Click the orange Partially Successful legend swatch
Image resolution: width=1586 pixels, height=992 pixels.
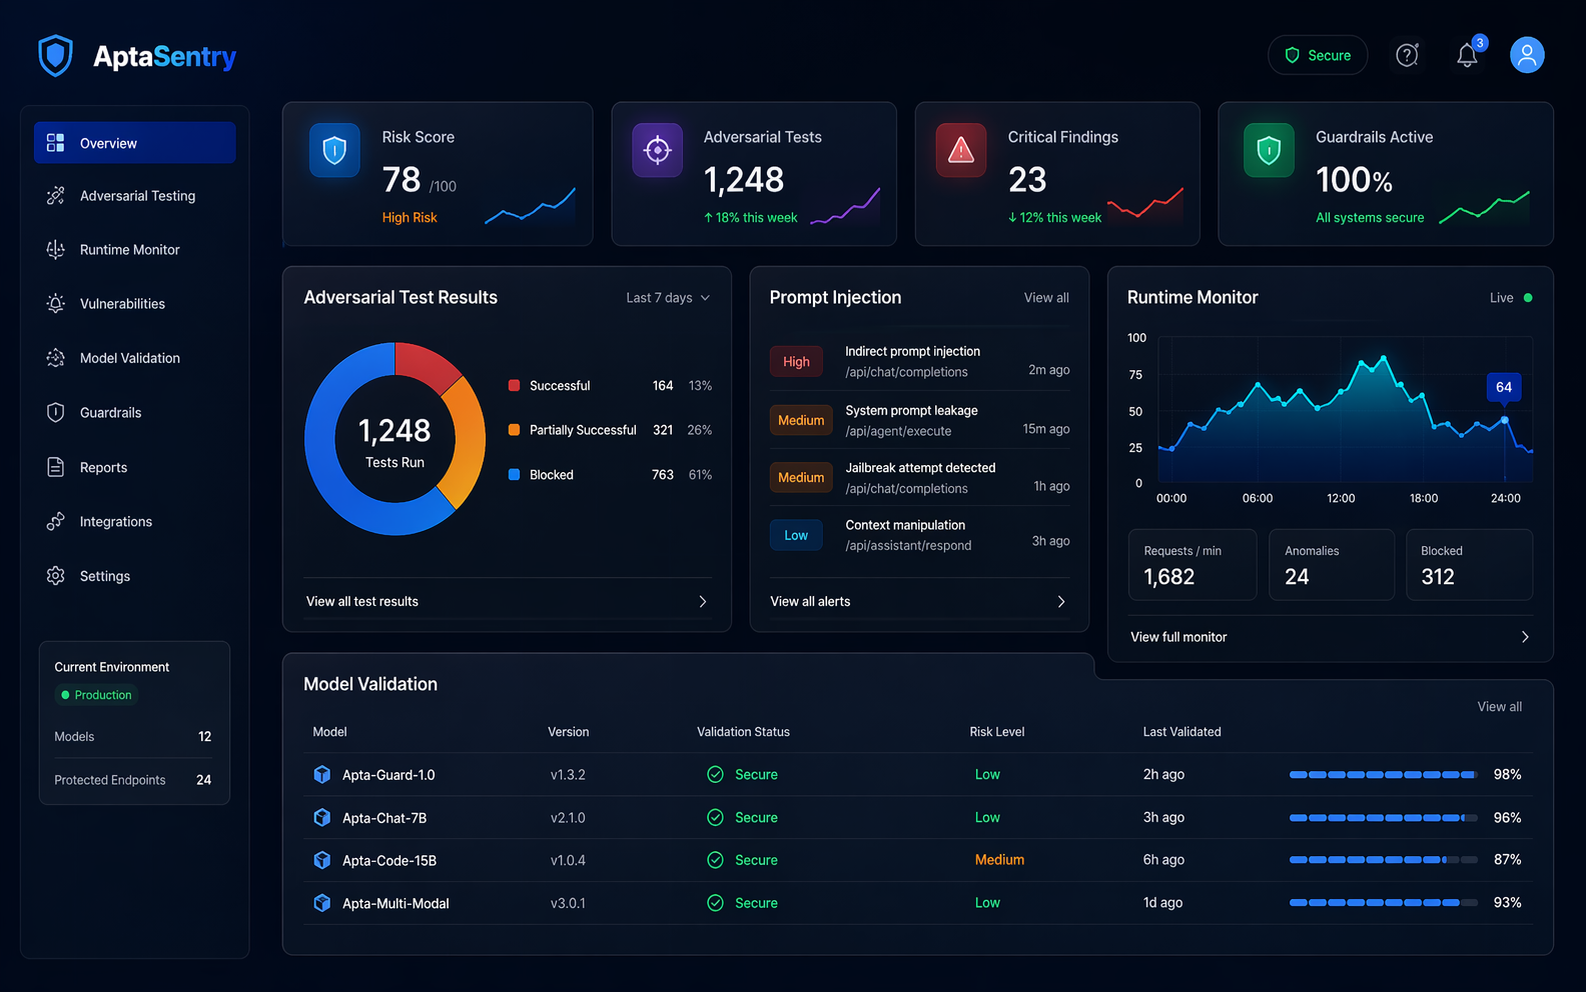(x=514, y=430)
